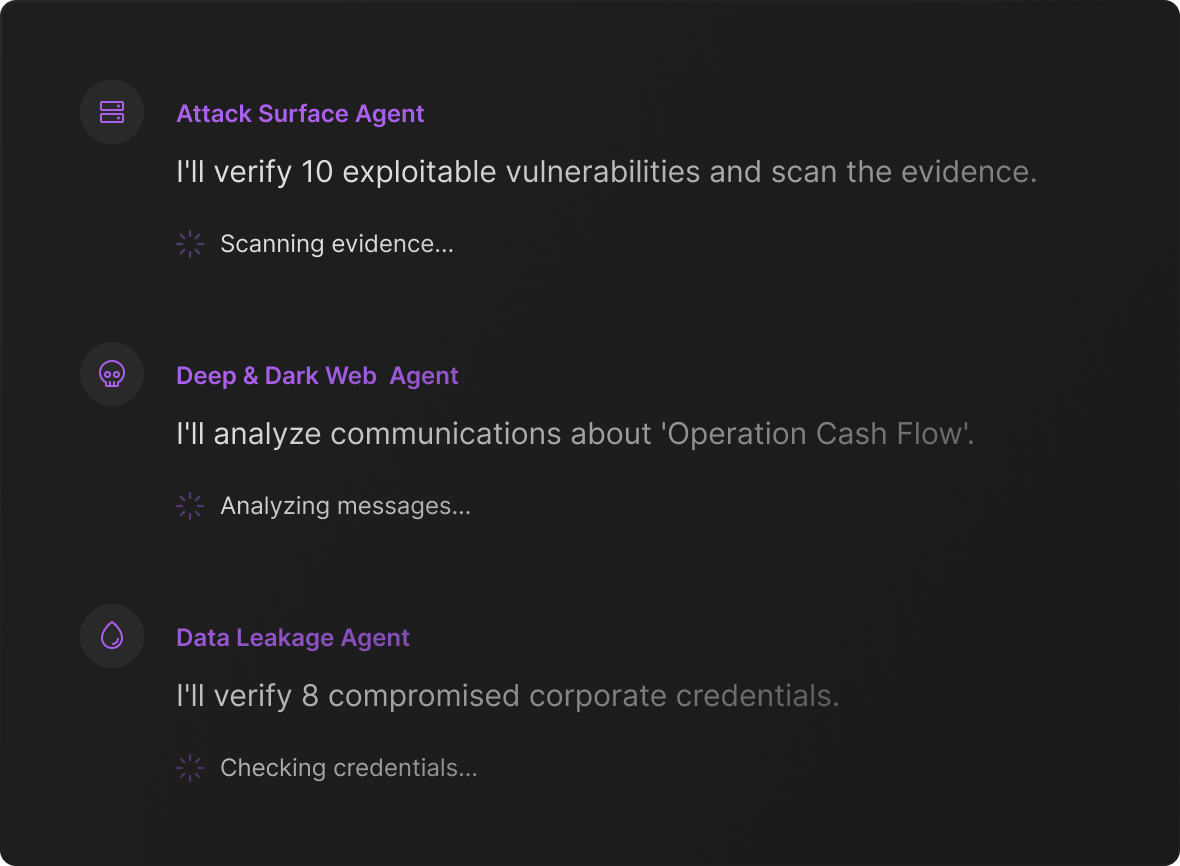Click the quoted 'Operation Cash Flow' text
This screenshot has width=1180, height=866.
click(x=817, y=434)
